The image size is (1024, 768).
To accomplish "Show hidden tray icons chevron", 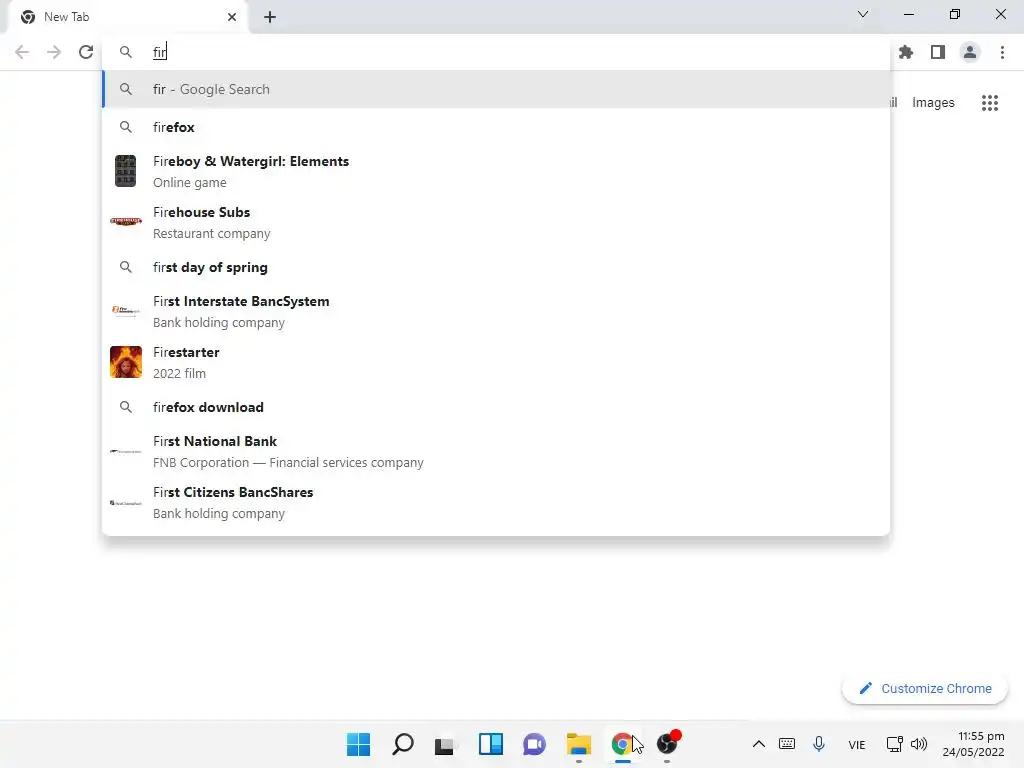I will (x=758, y=744).
